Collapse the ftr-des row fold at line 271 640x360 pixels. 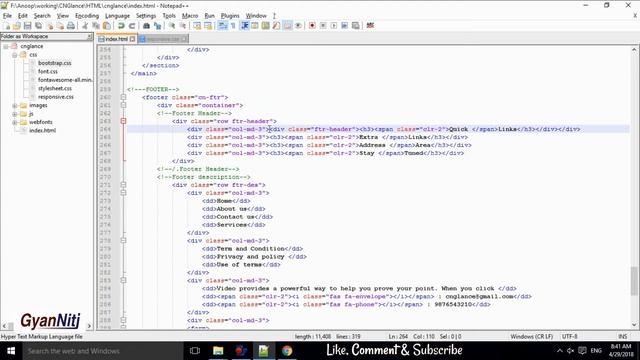123,185
